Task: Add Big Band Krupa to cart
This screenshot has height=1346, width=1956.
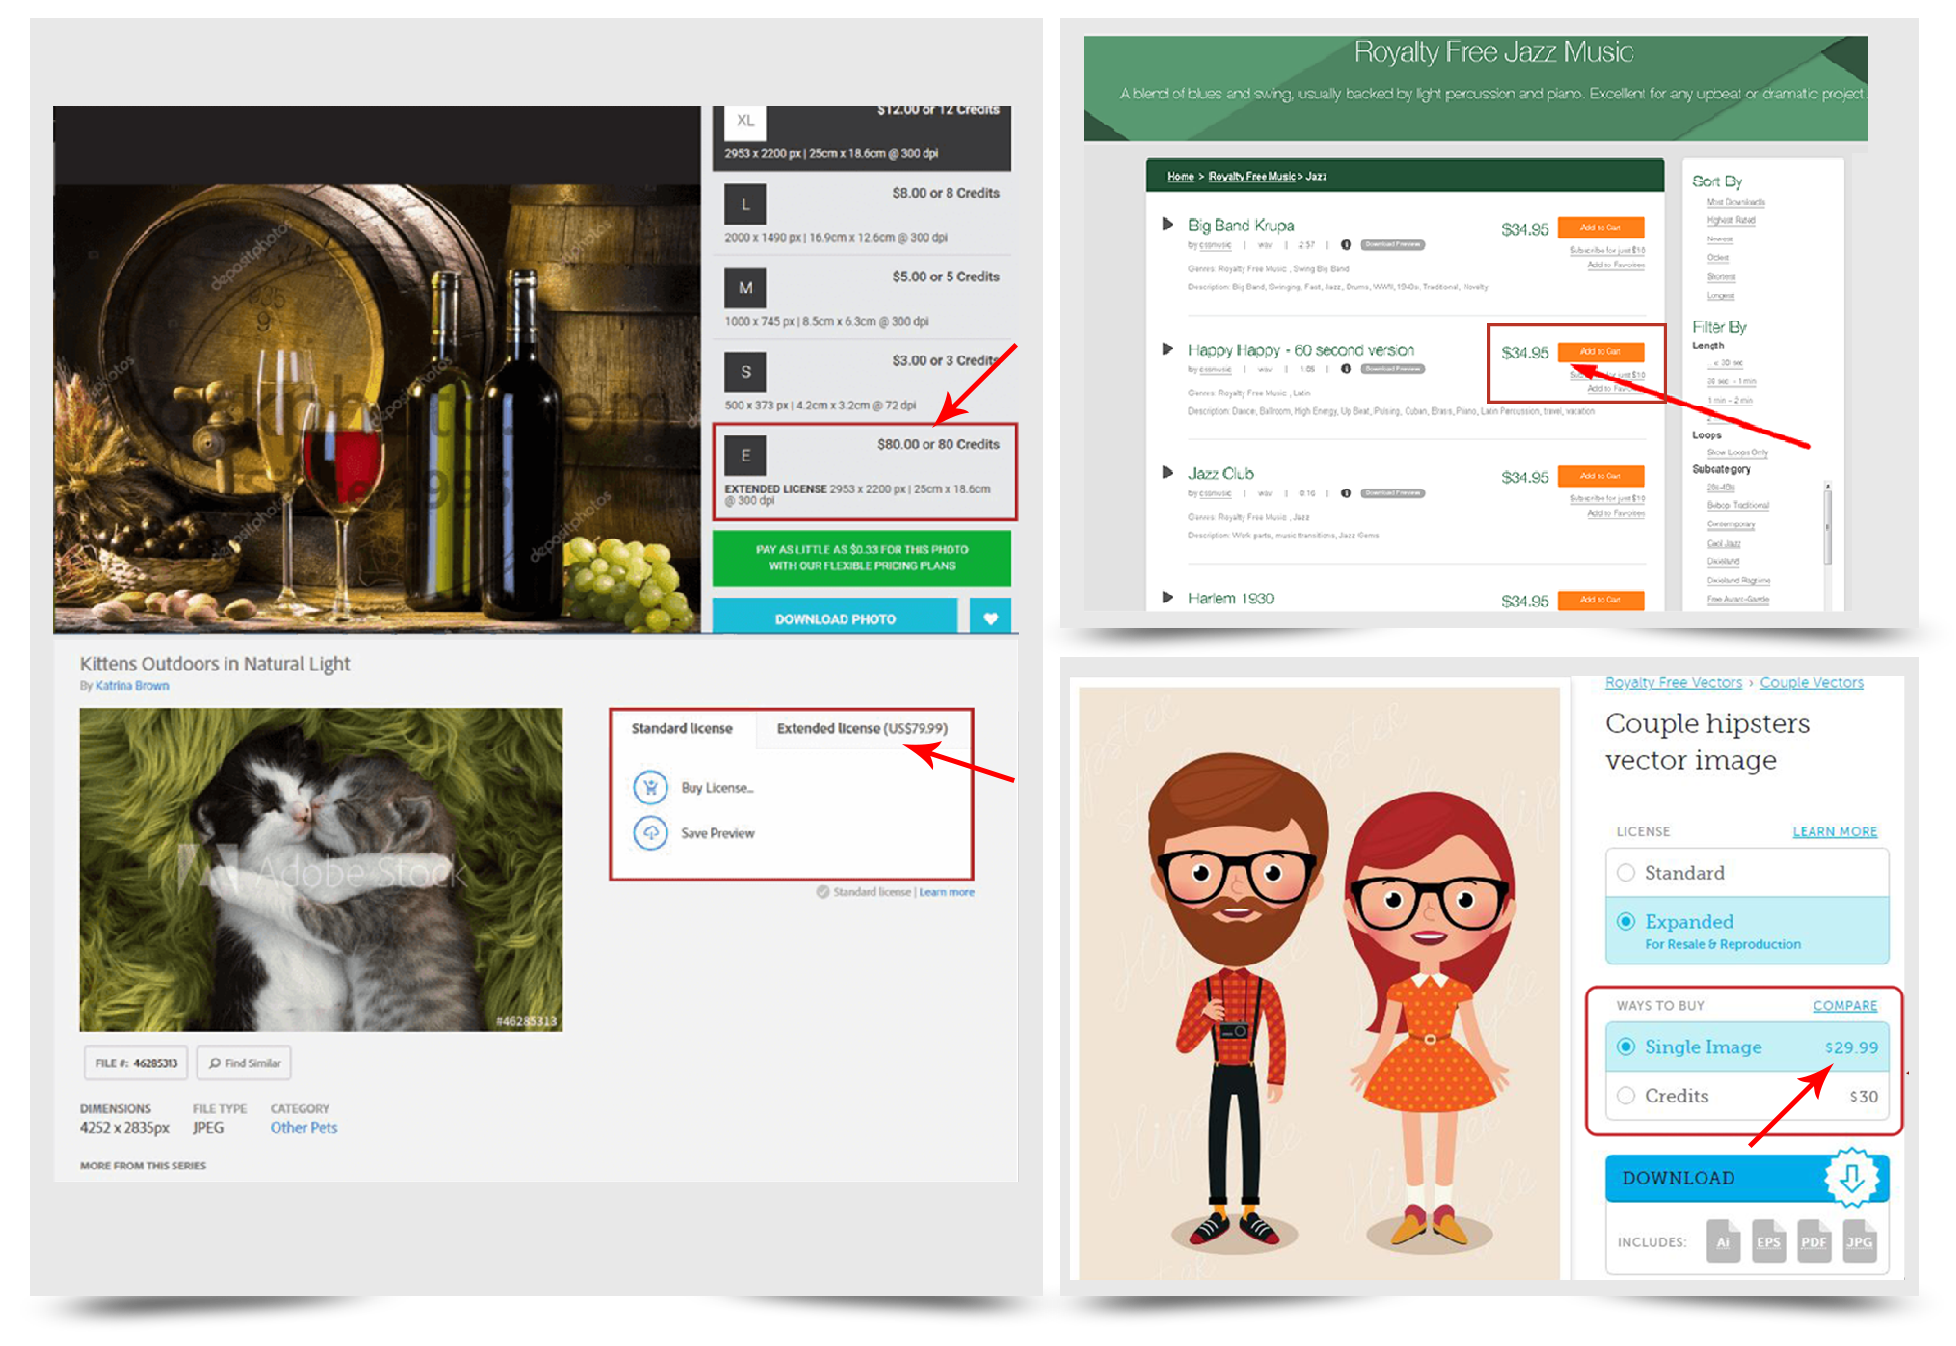Action: pos(1600,227)
